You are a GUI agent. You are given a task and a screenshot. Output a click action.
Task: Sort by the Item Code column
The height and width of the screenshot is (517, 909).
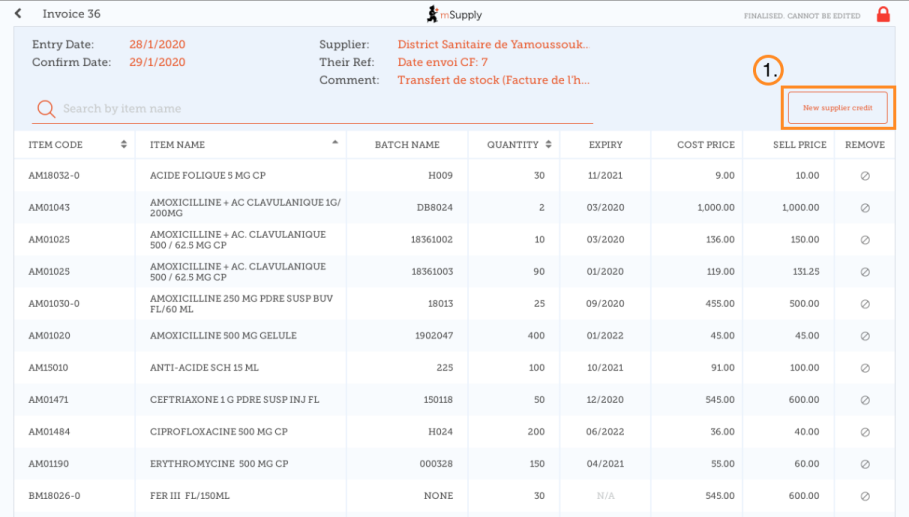click(77, 145)
